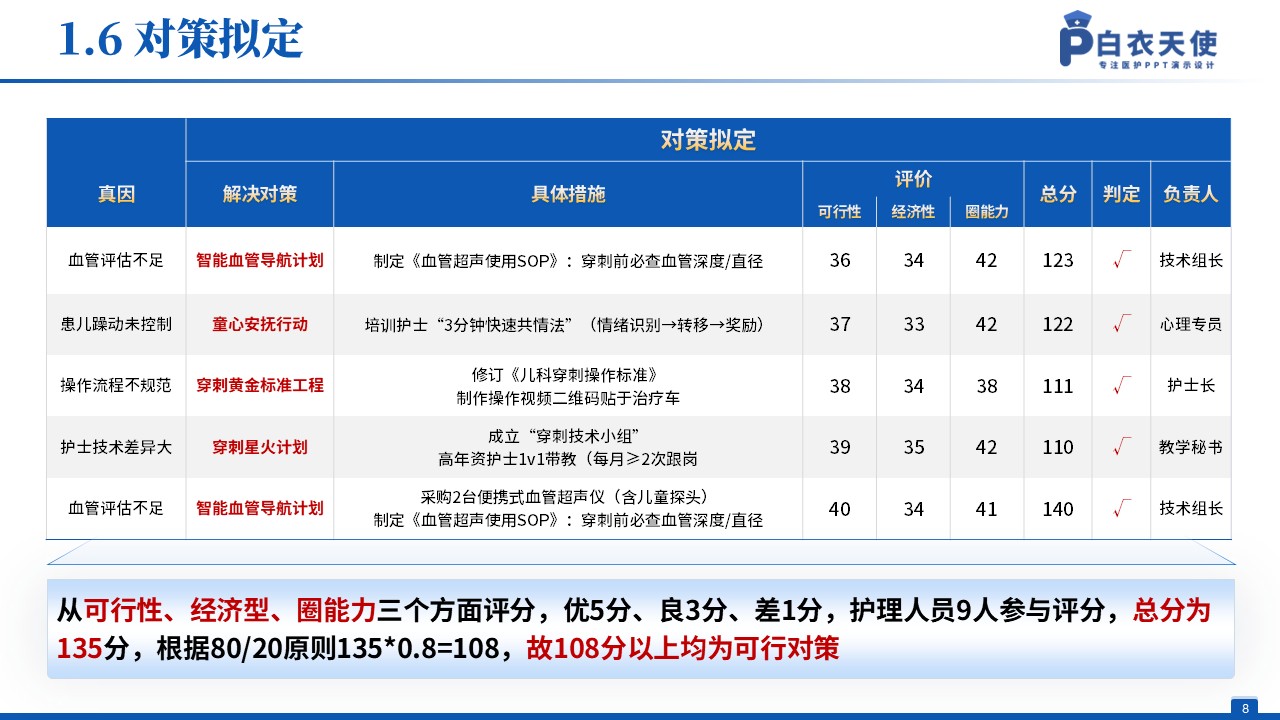The width and height of the screenshot is (1280, 720).
Task: Select the red 童心安抚行动 strategy
Action: [260, 324]
